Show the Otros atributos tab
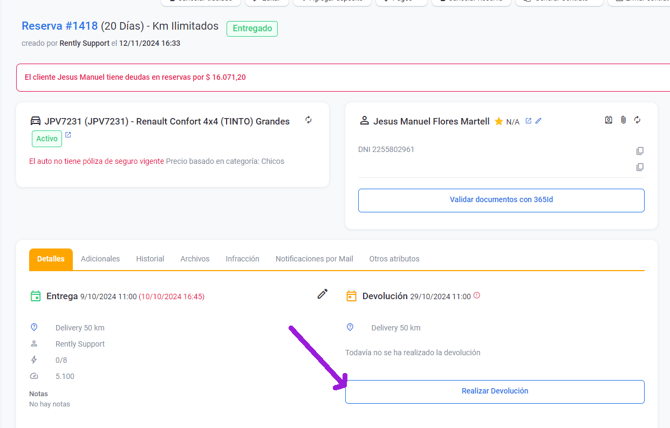This screenshot has height=428, width=670. click(x=394, y=259)
